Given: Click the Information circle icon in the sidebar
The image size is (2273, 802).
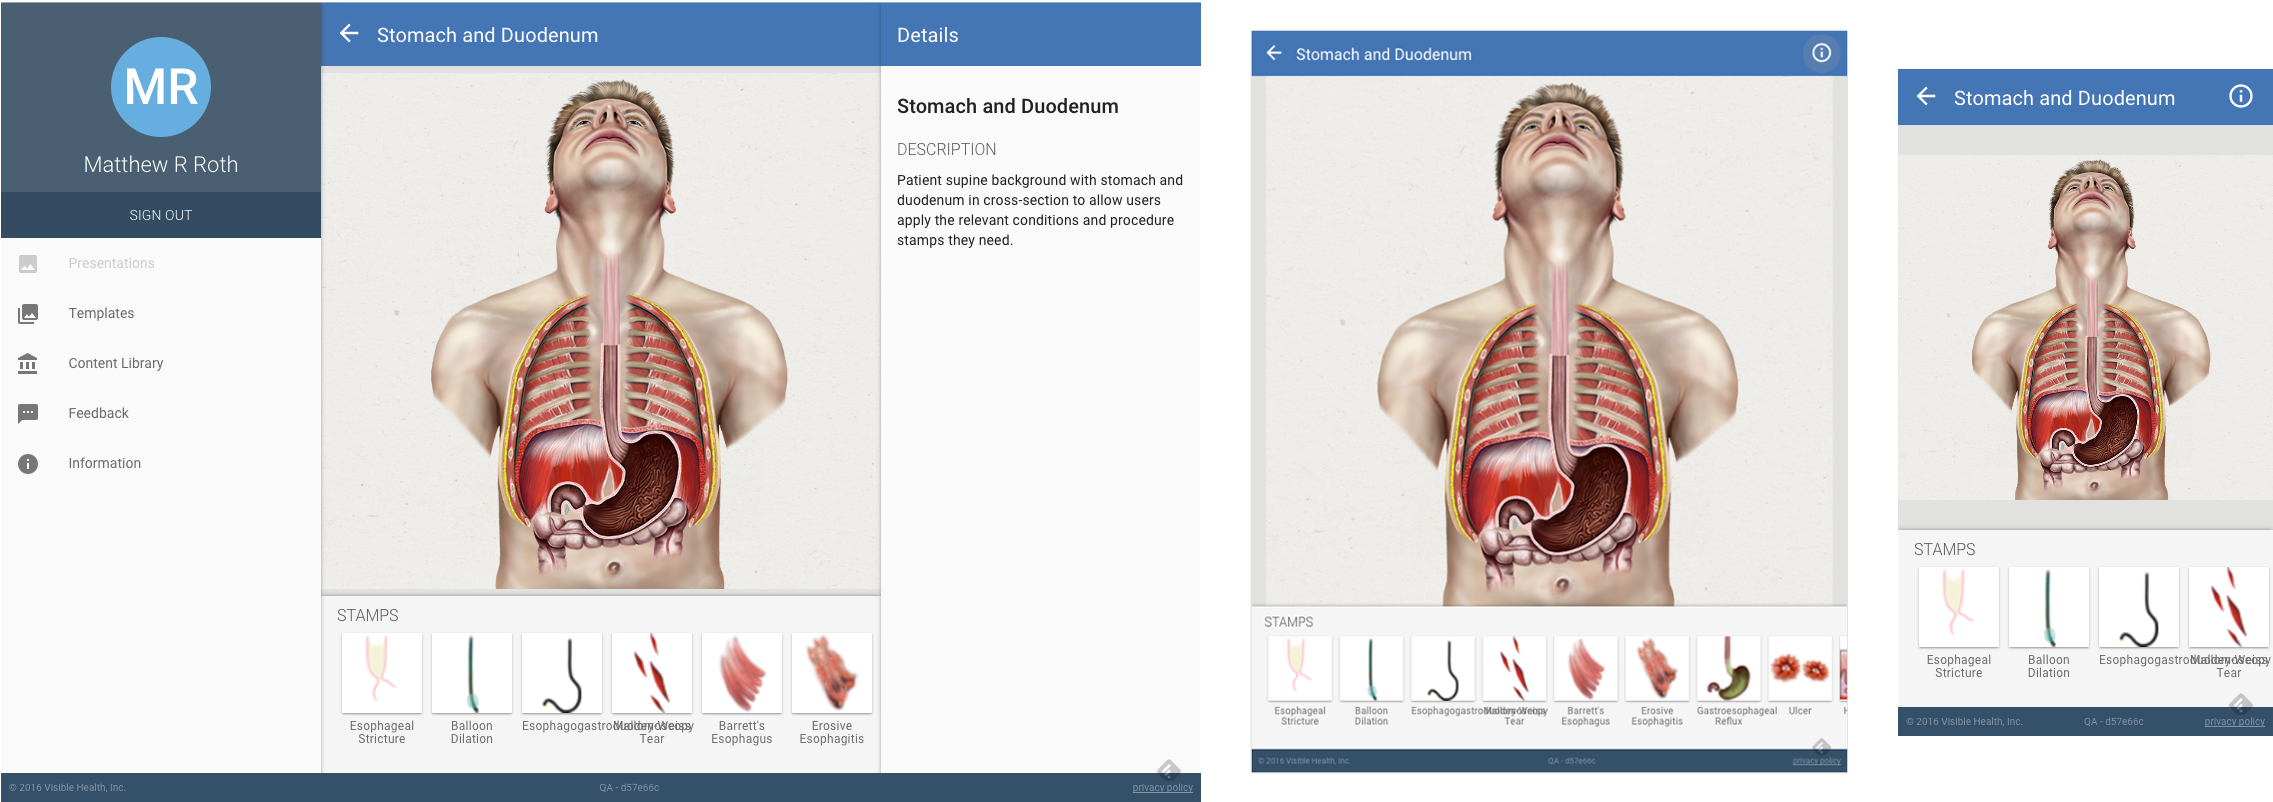Looking at the screenshot, I should (28, 463).
